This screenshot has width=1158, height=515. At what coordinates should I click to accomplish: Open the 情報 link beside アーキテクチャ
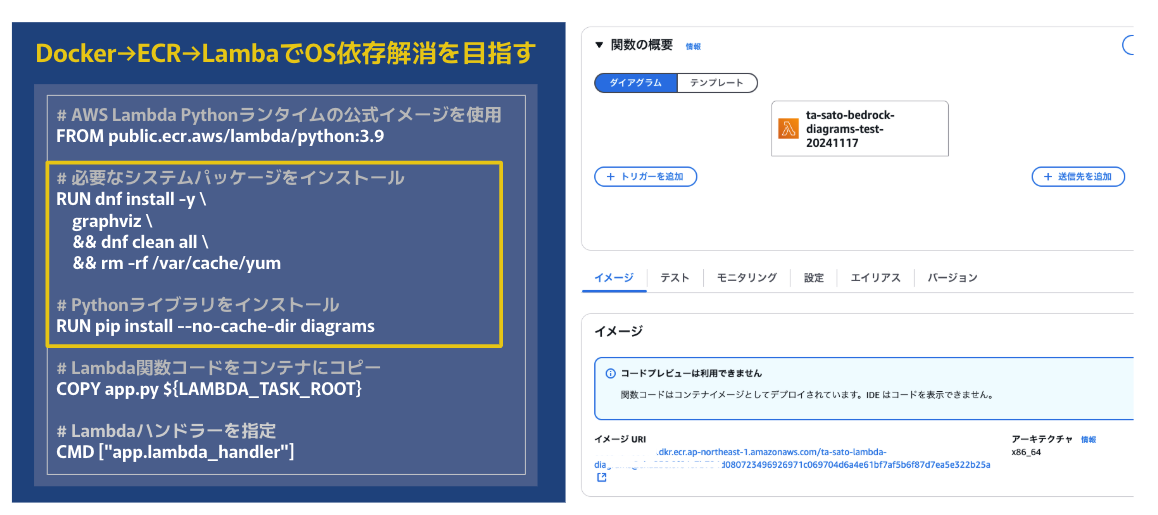(x=1089, y=439)
